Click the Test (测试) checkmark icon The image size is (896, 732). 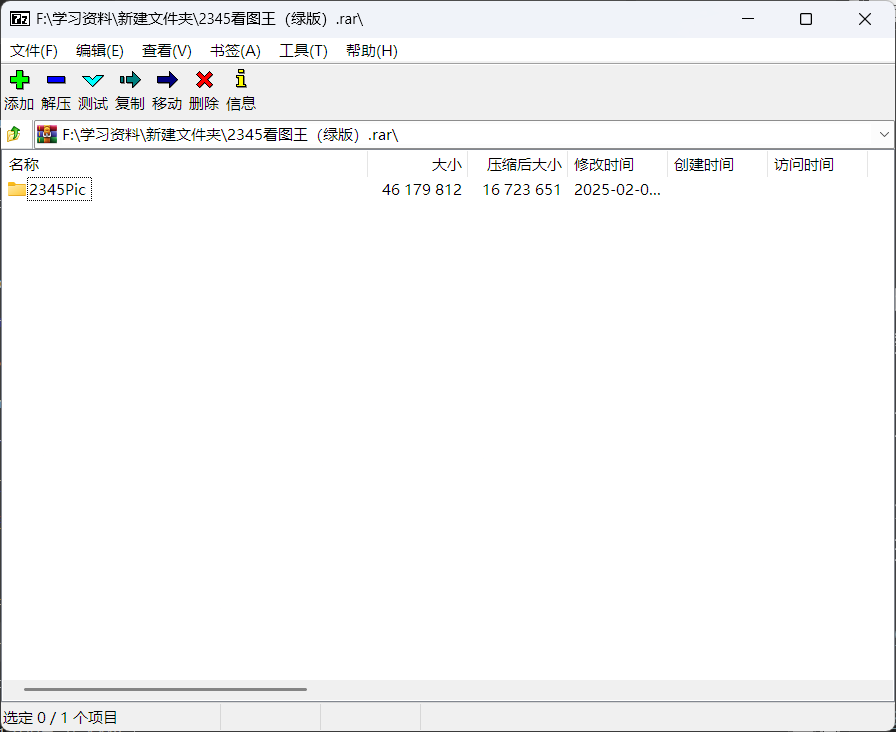[93, 80]
